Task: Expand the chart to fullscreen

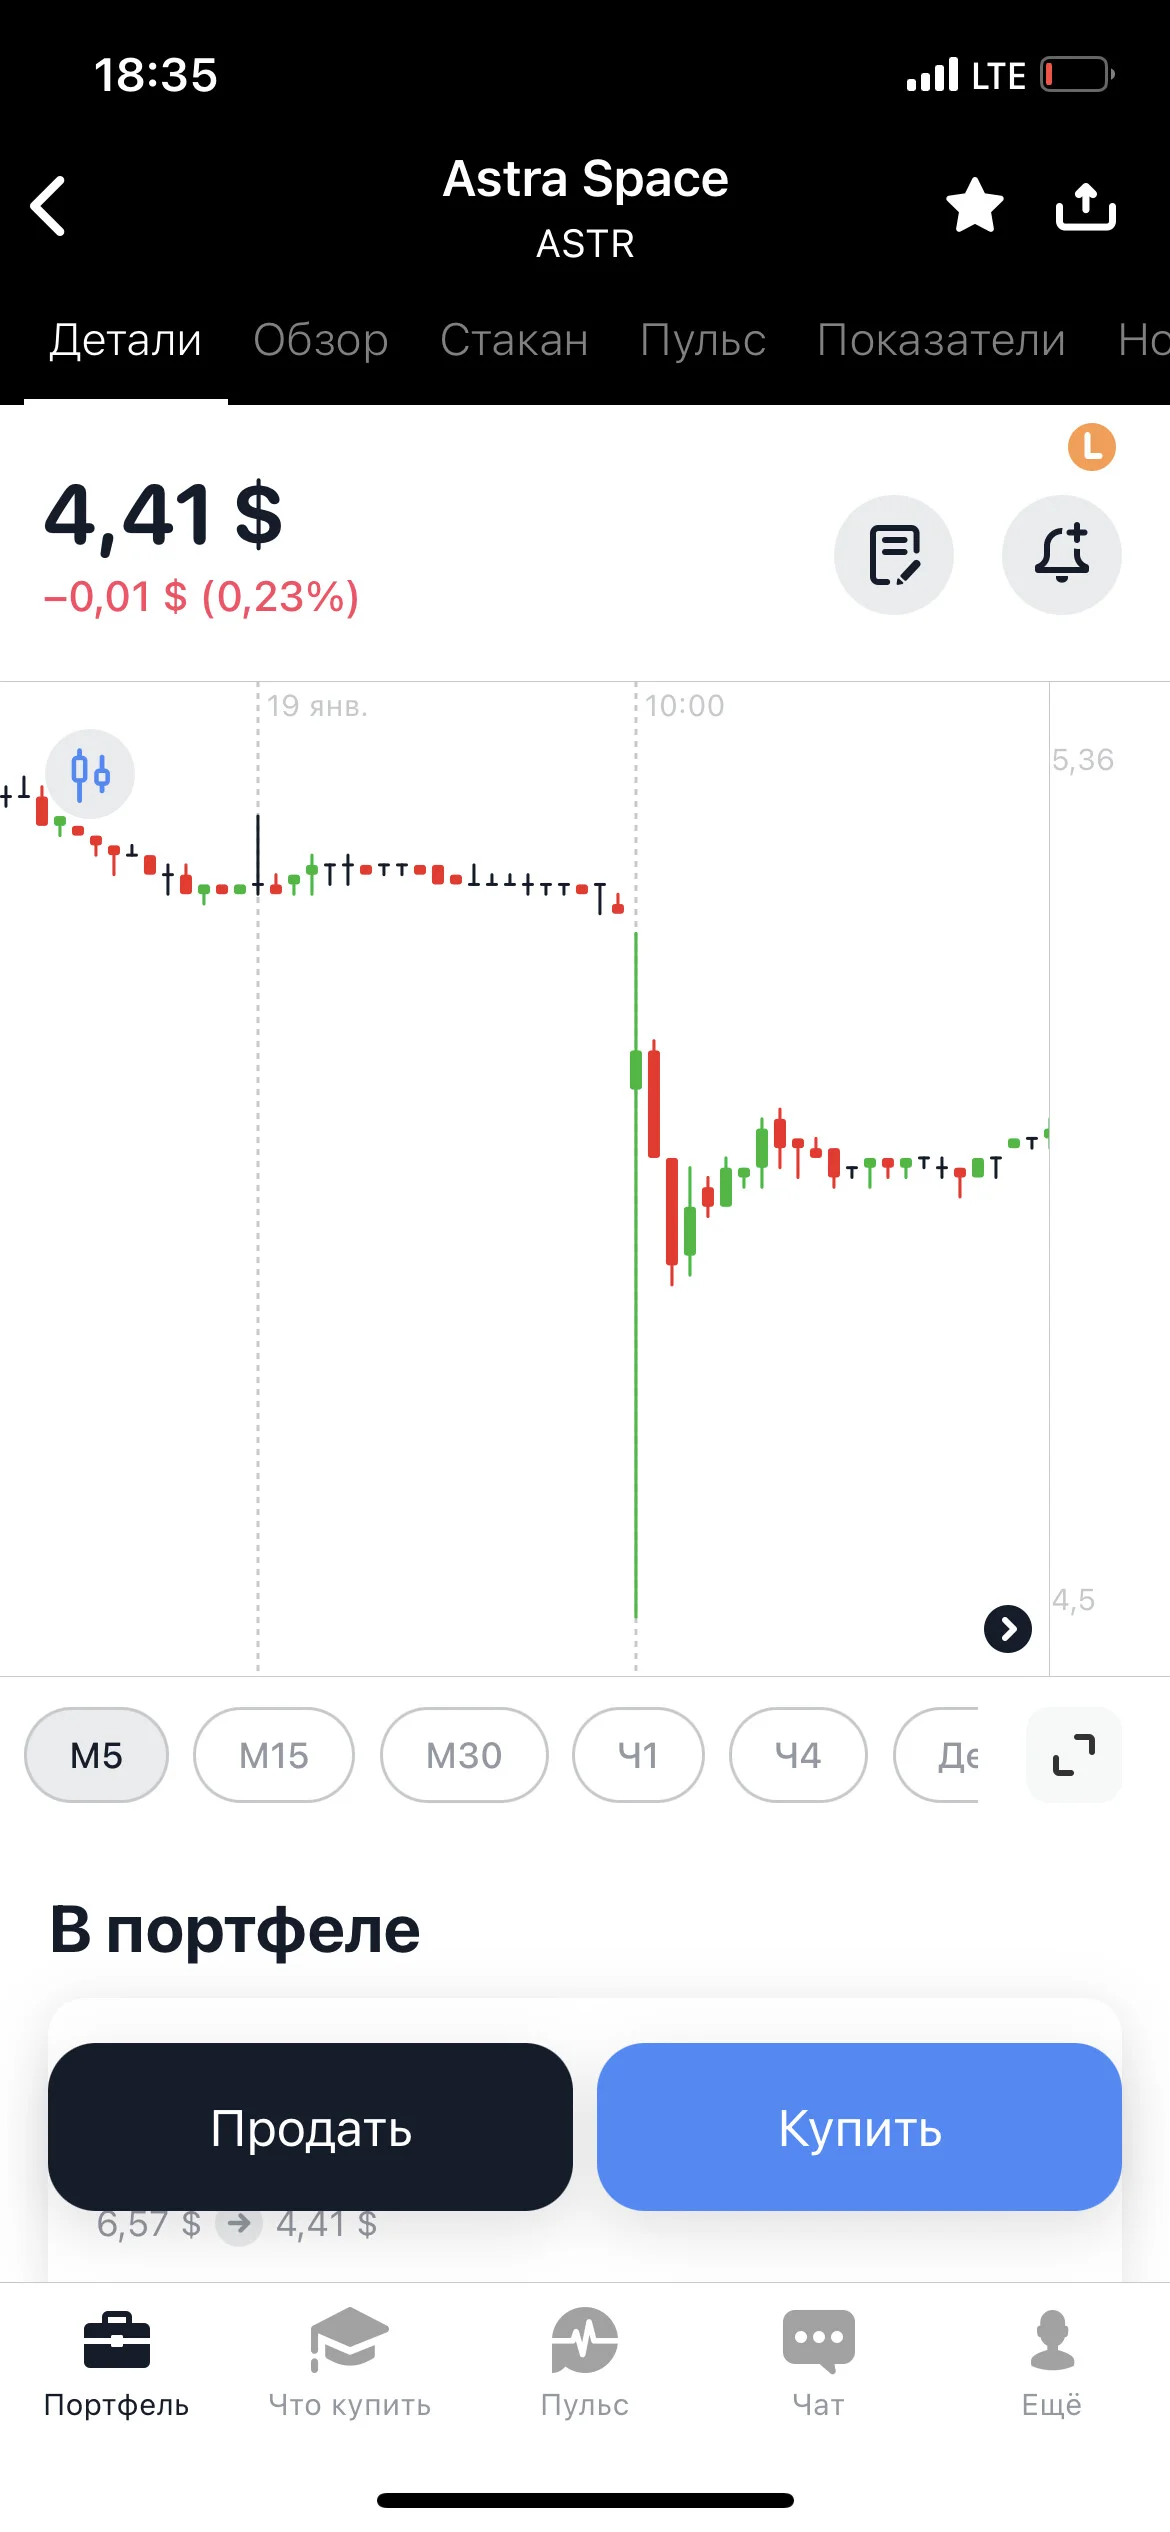Action: click(x=1074, y=1755)
